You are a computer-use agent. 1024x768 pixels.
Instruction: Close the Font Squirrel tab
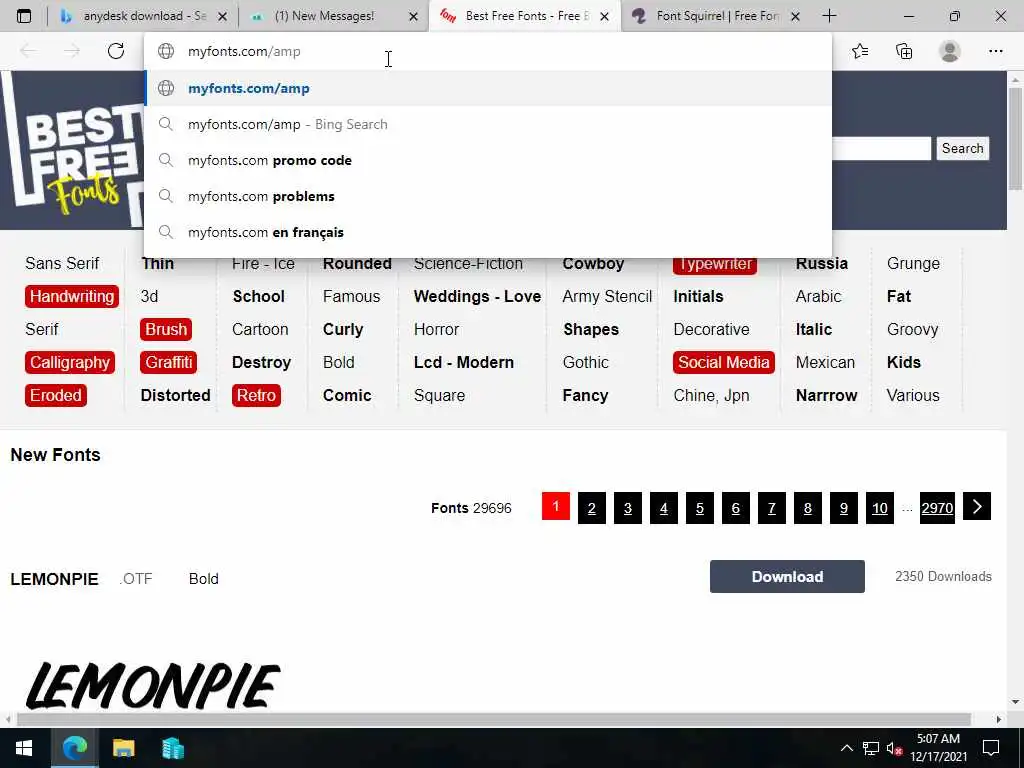tap(795, 16)
